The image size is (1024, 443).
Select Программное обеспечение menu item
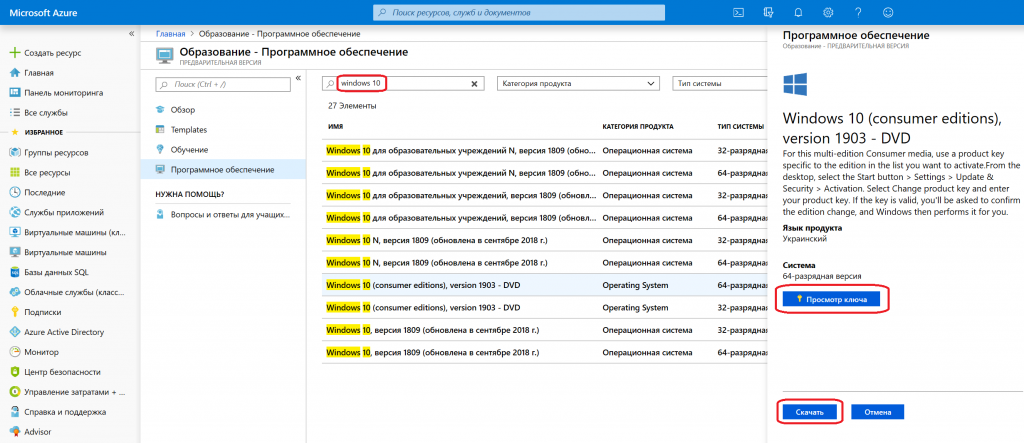224,169
